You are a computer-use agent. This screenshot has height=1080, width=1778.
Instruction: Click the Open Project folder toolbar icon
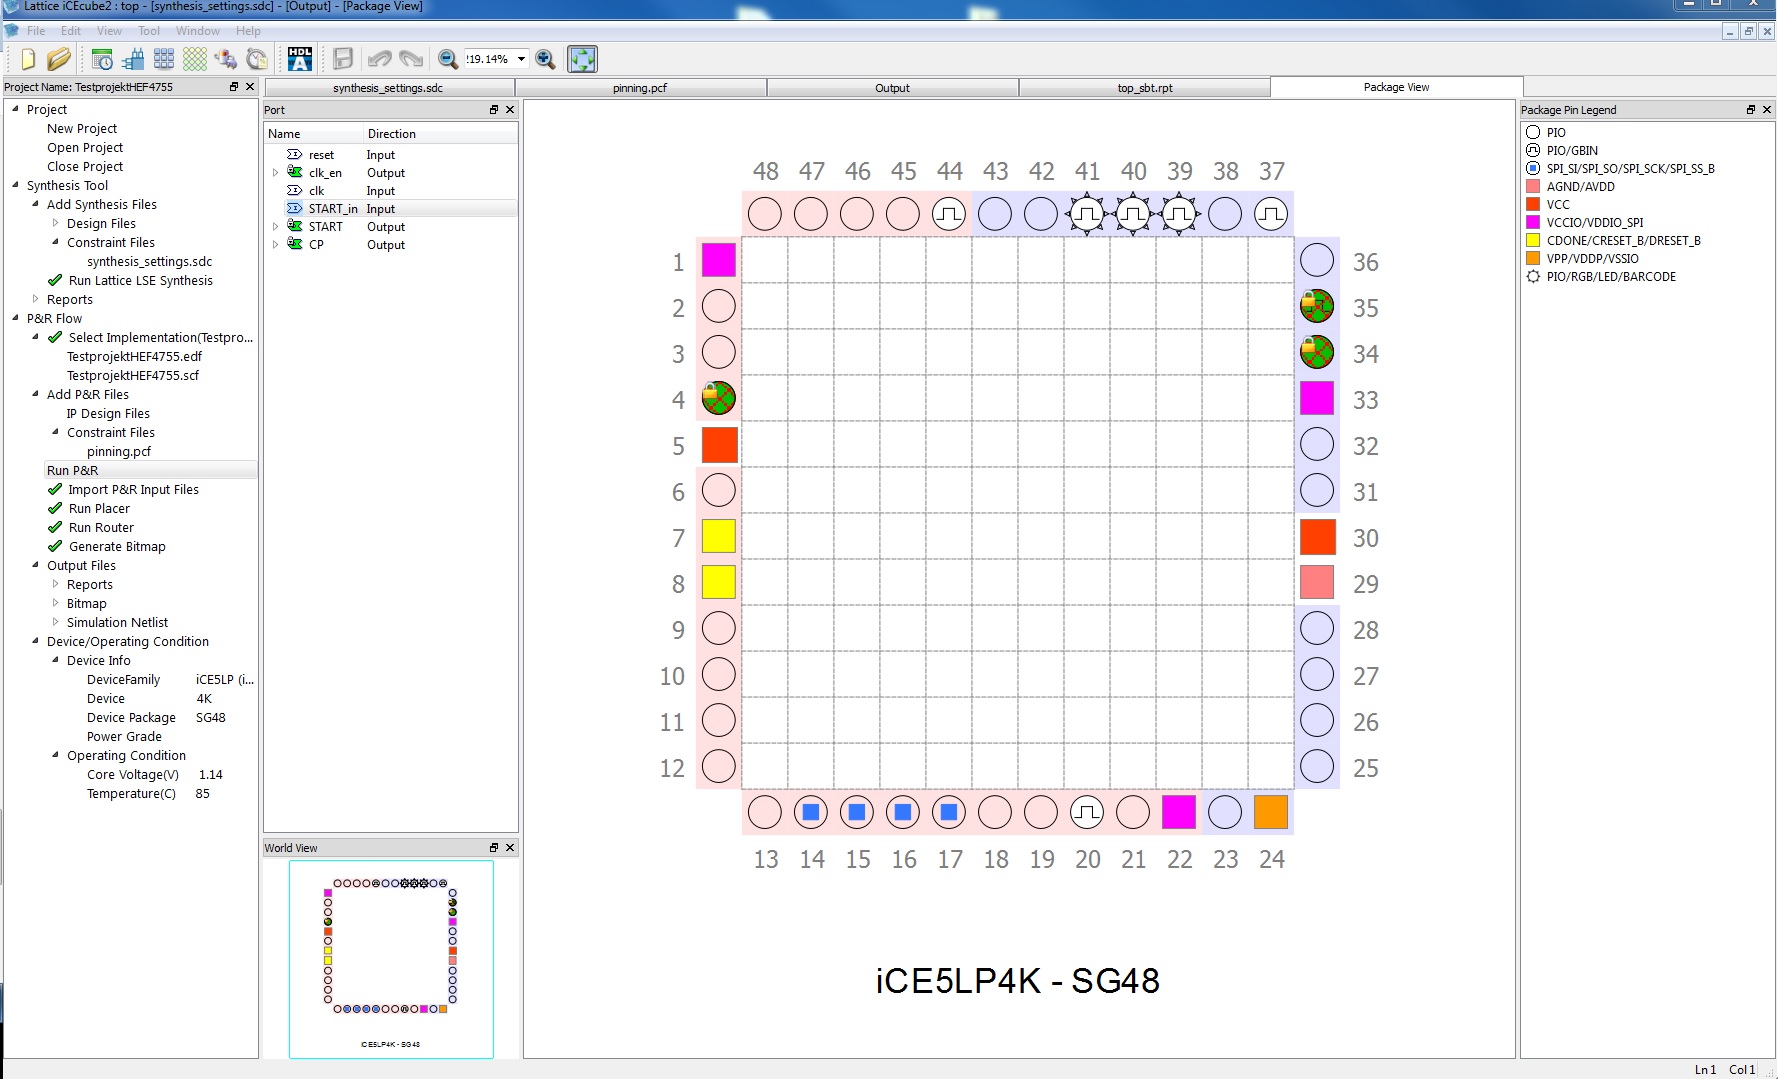pyautogui.click(x=59, y=59)
